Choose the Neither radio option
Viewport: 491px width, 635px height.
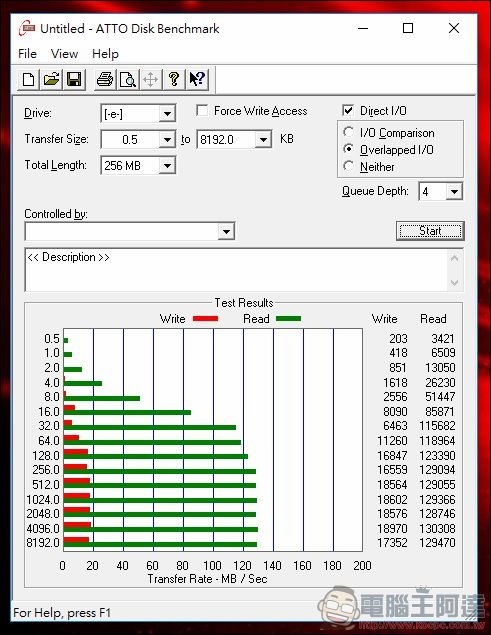tap(348, 166)
